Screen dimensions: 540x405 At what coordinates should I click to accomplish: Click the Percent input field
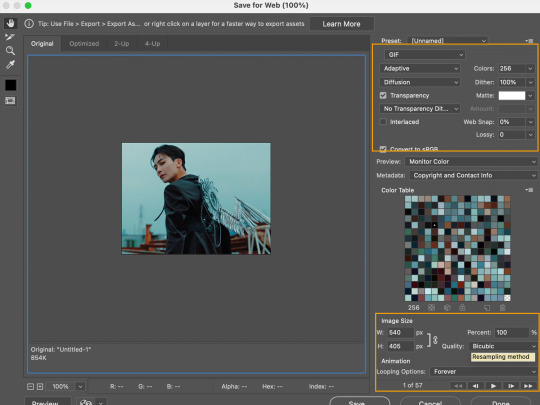[511, 332]
